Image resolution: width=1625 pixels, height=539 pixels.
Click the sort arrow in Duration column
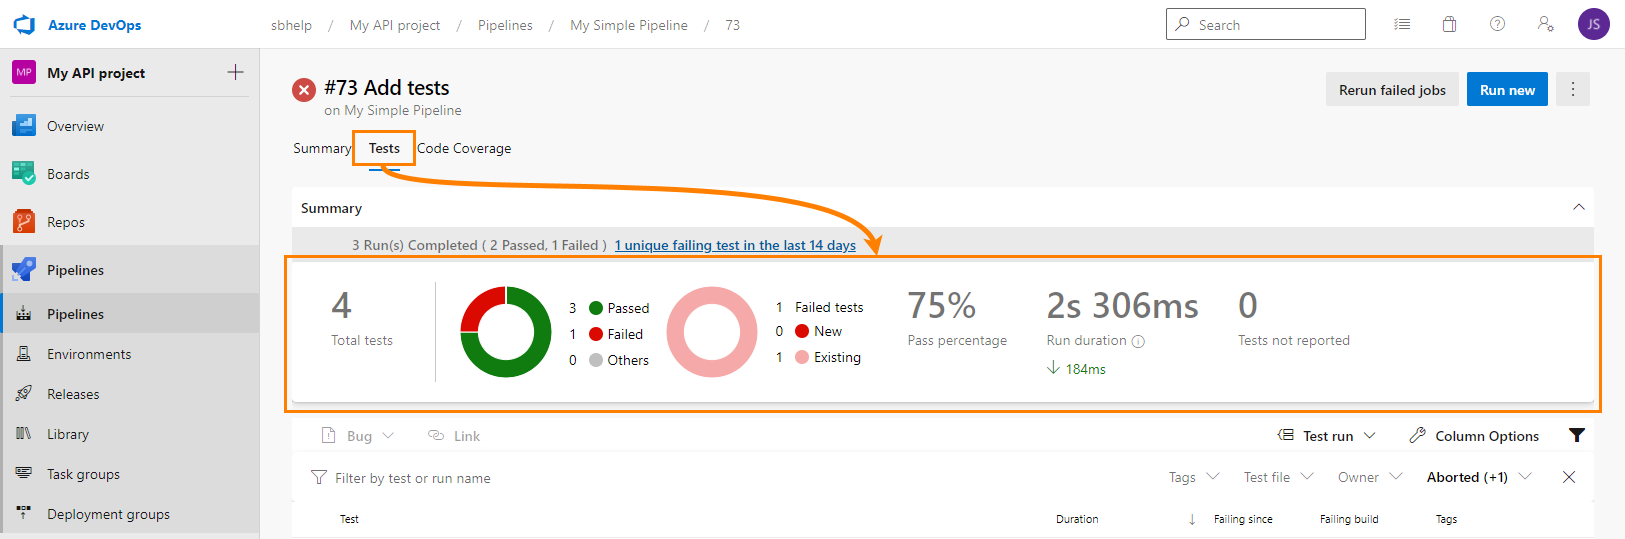point(1192,519)
